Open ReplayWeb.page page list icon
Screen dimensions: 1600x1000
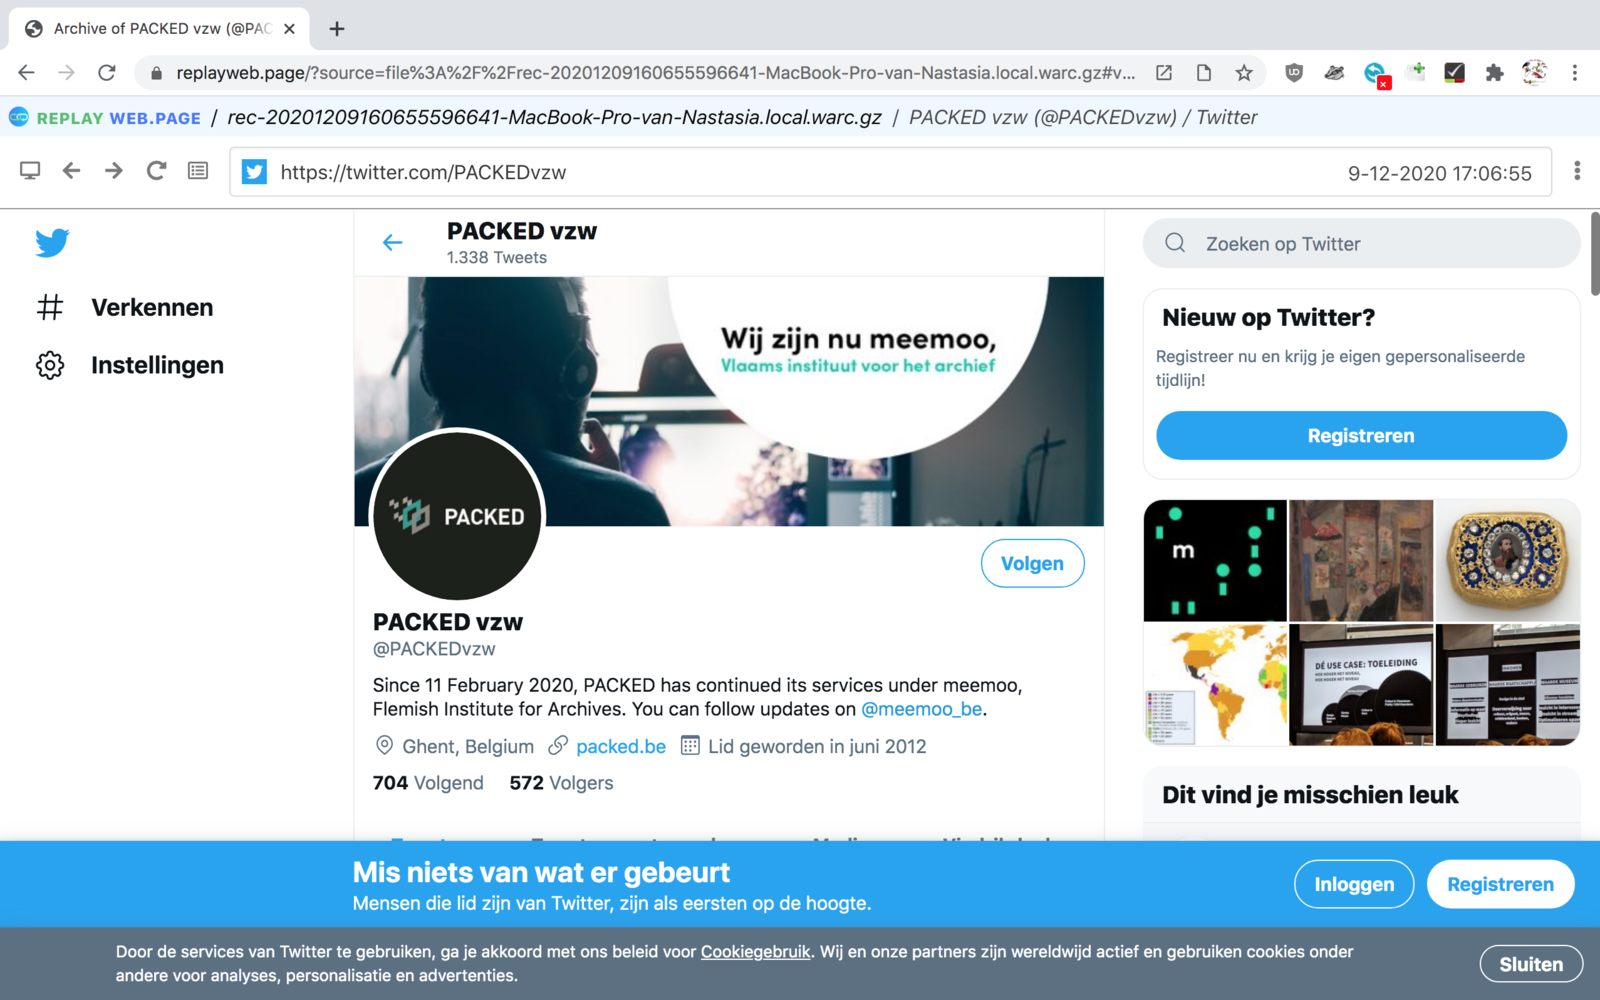point(198,171)
